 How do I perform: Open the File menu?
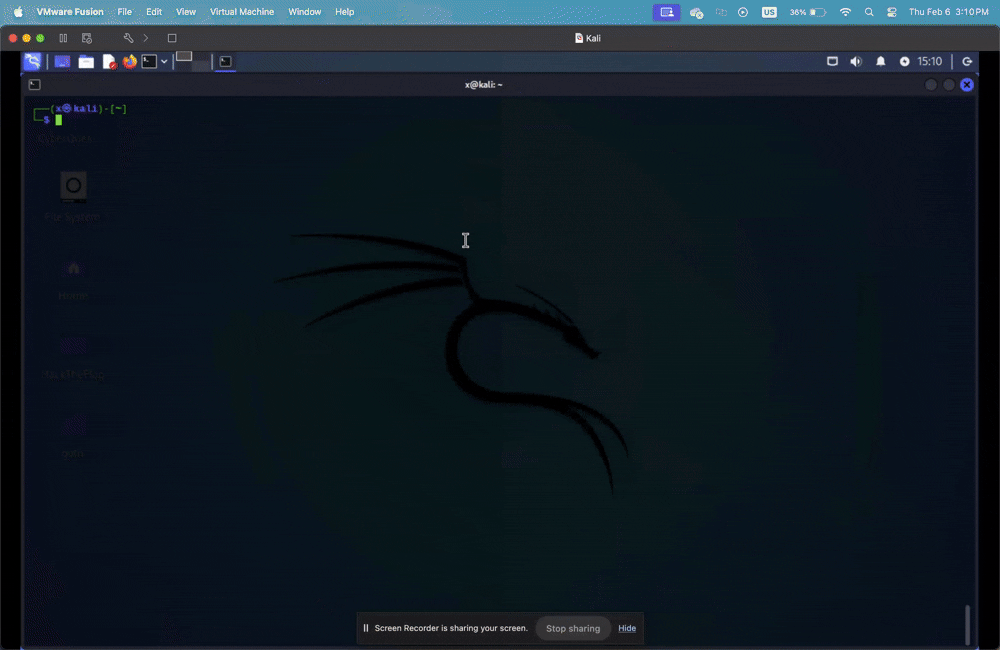124,11
